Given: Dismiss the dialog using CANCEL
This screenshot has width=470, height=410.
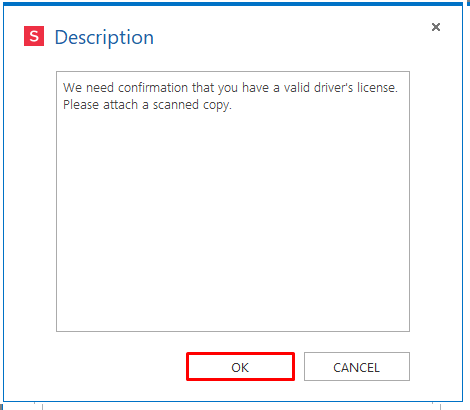Looking at the screenshot, I should 357,367.
